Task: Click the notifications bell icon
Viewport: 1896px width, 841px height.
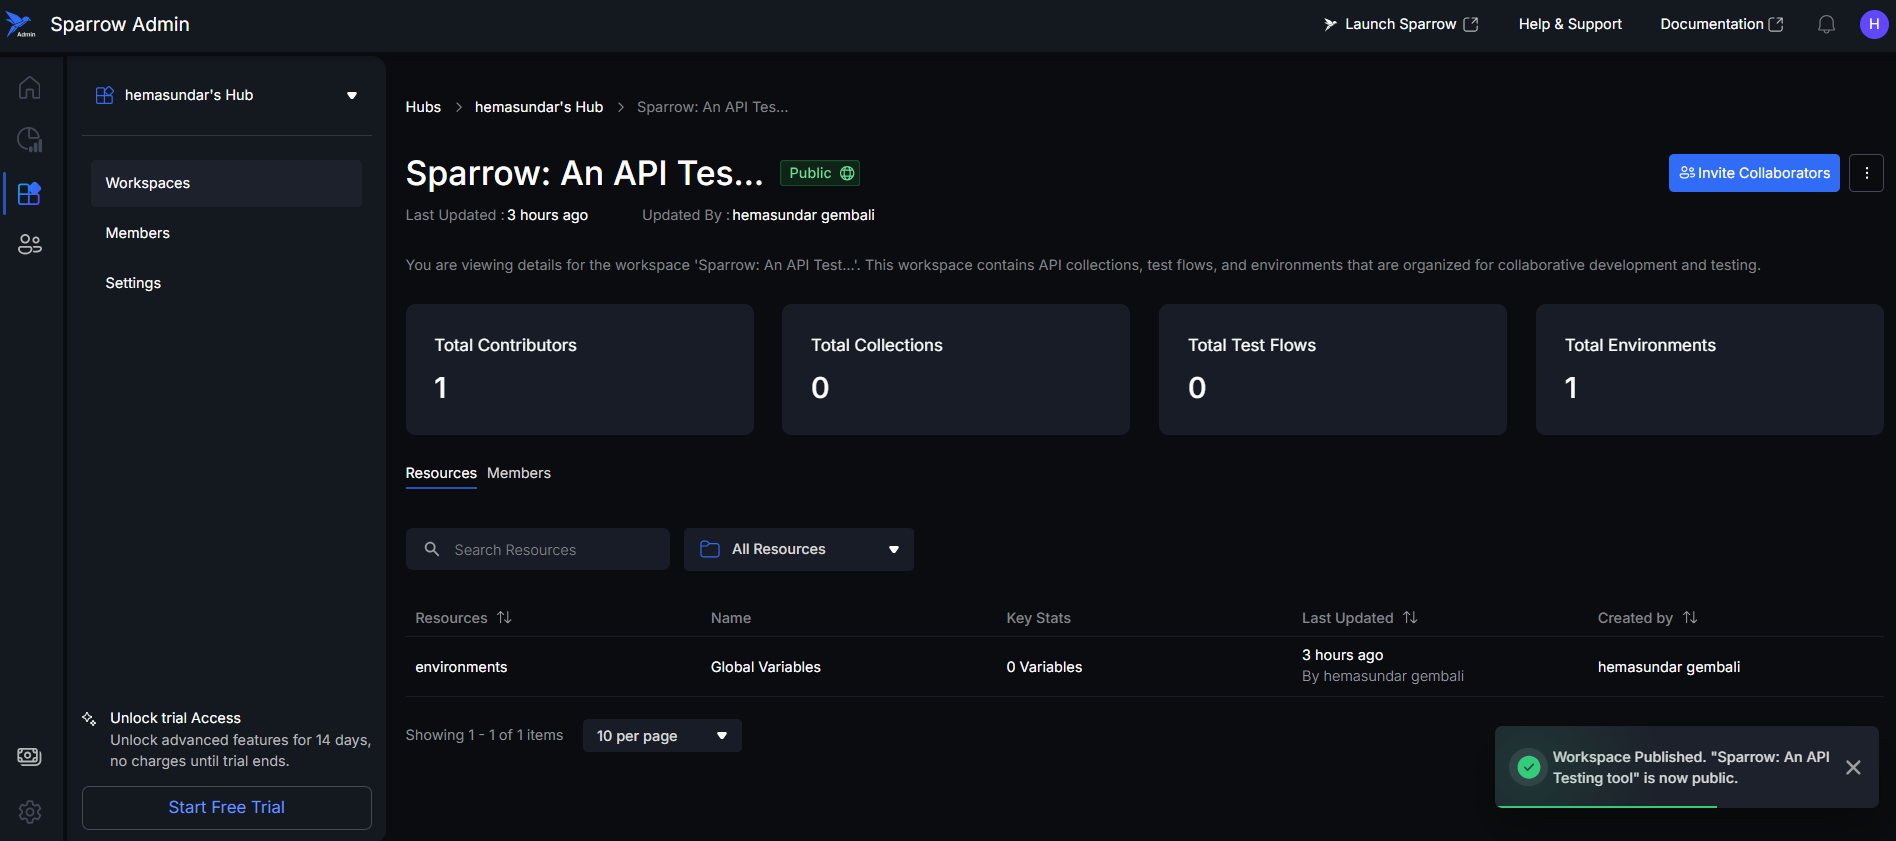Action: tap(1826, 24)
